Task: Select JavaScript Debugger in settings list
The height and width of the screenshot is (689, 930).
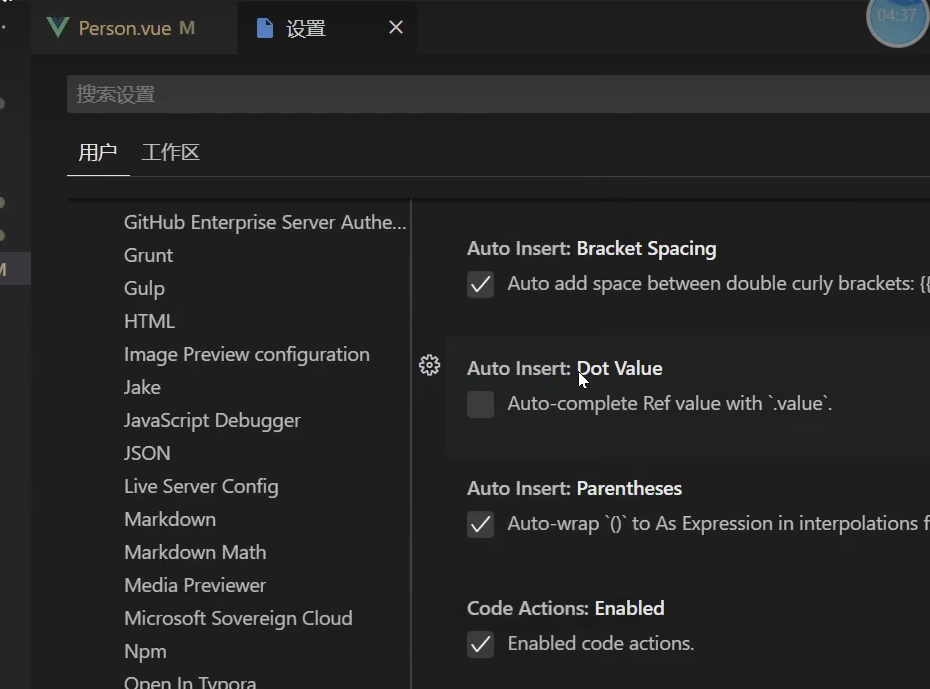Action: click(x=212, y=420)
